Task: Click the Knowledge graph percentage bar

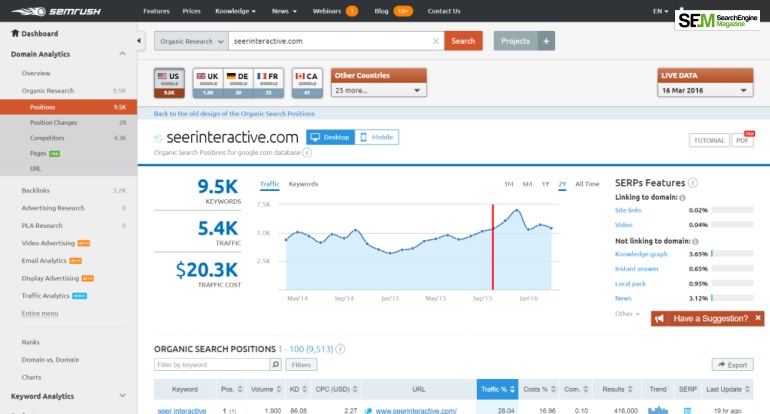Action: (x=732, y=254)
